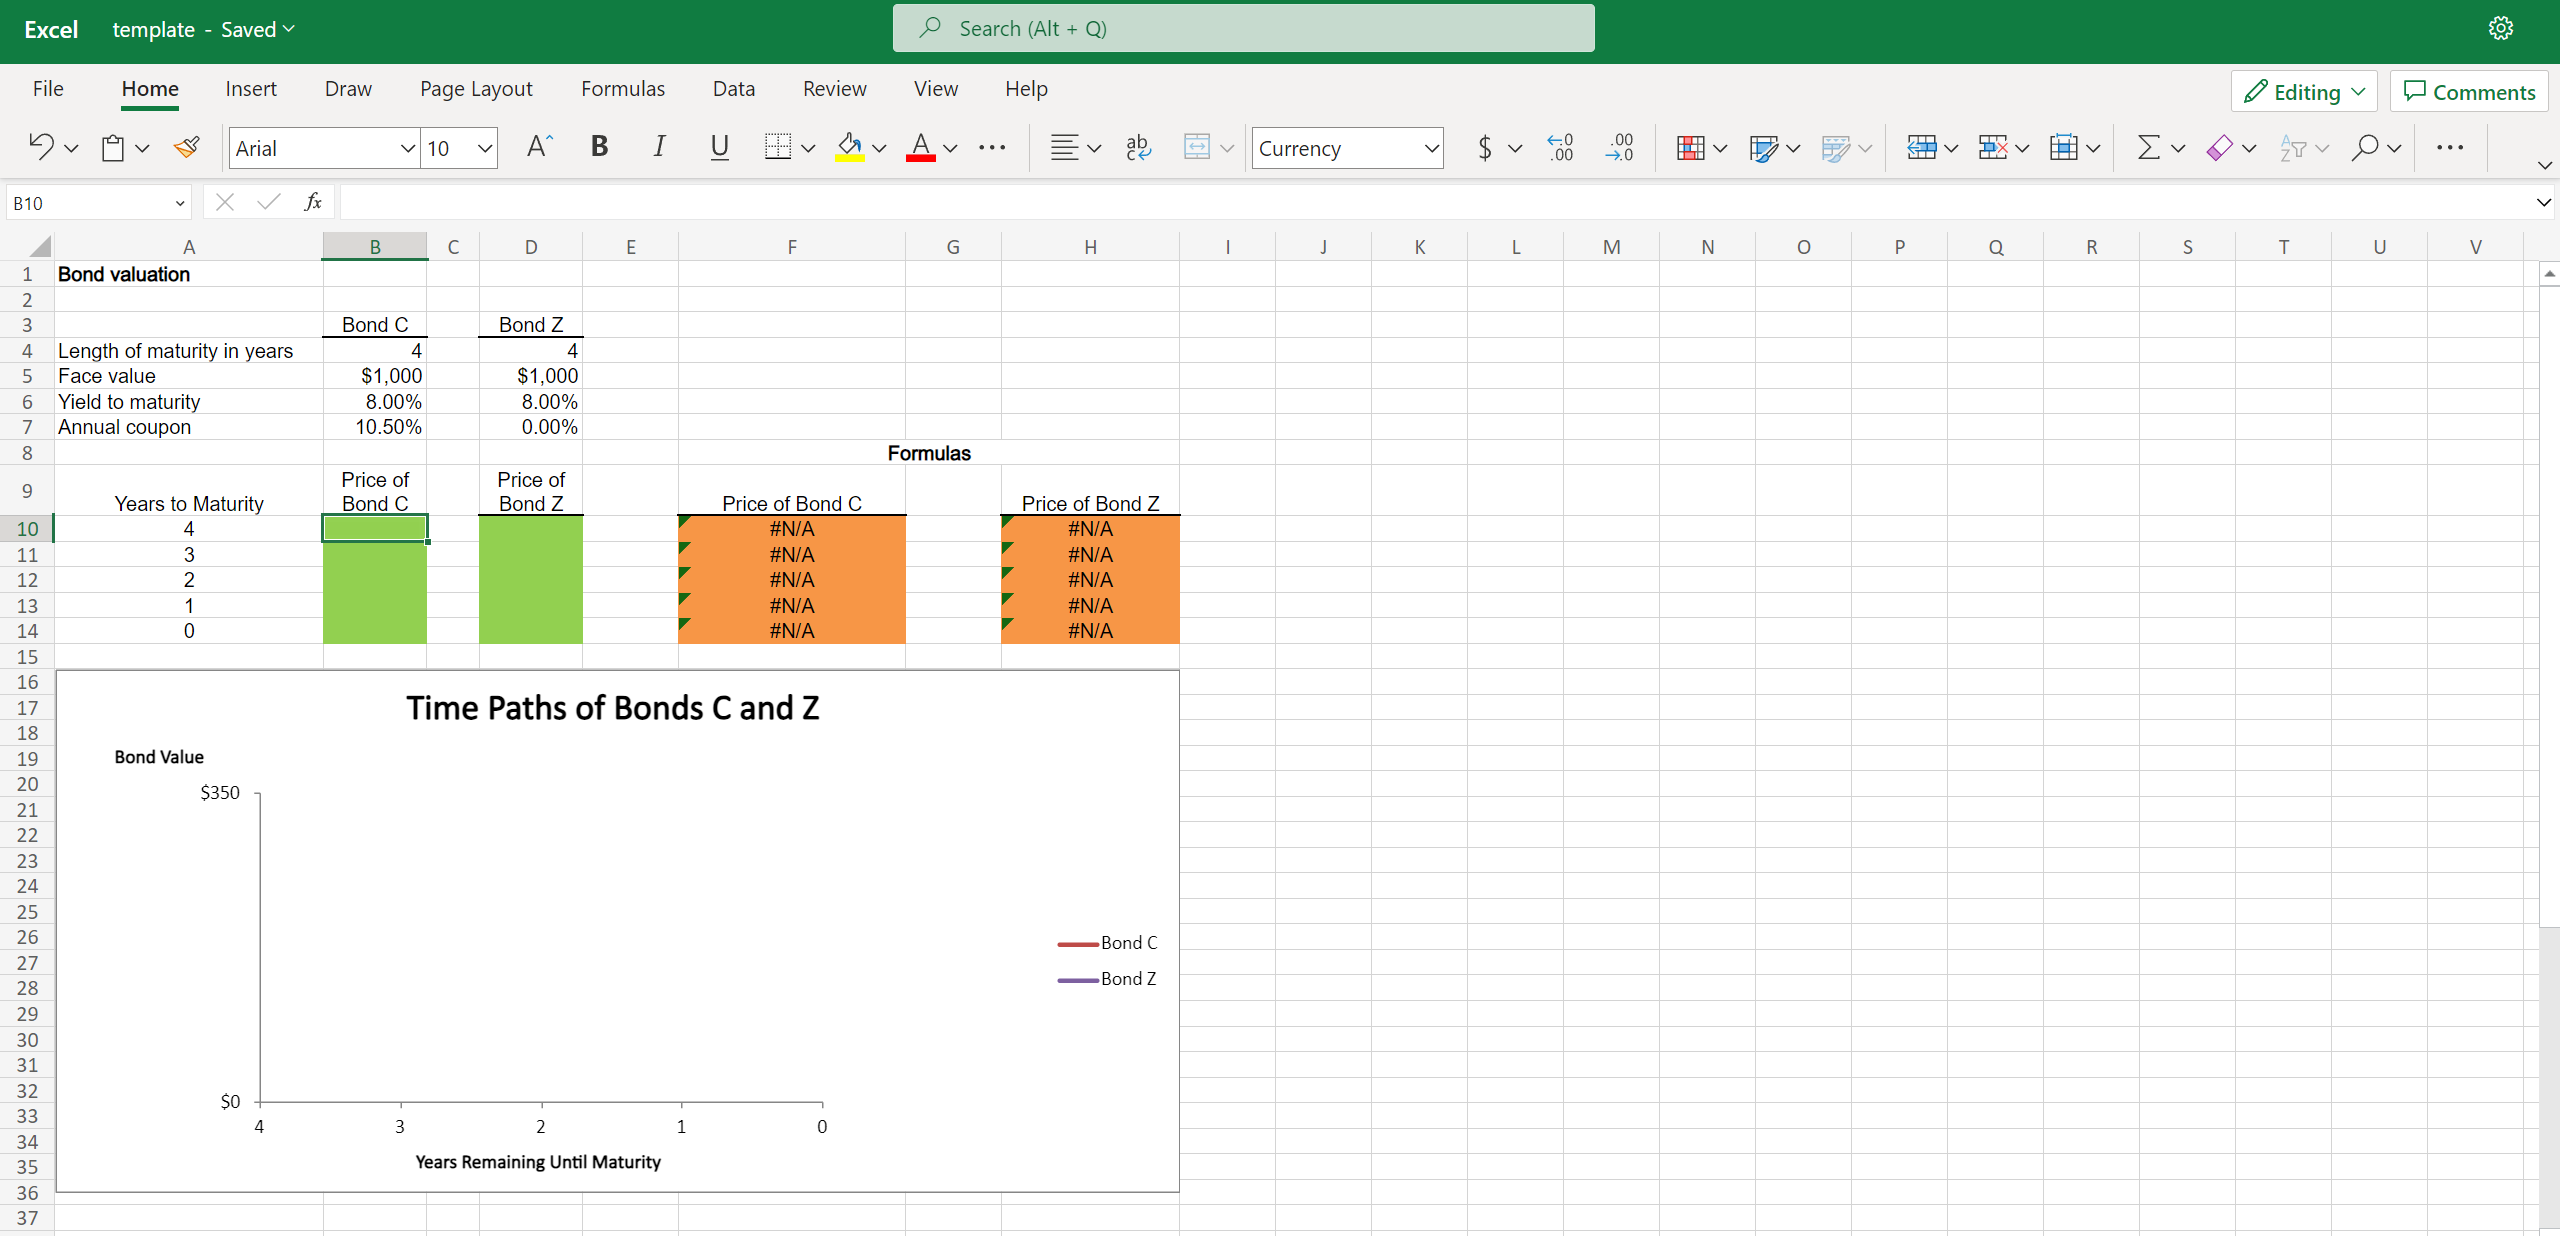Image resolution: width=2560 pixels, height=1236 pixels.
Task: Apply italic formatting
Action: click(659, 147)
